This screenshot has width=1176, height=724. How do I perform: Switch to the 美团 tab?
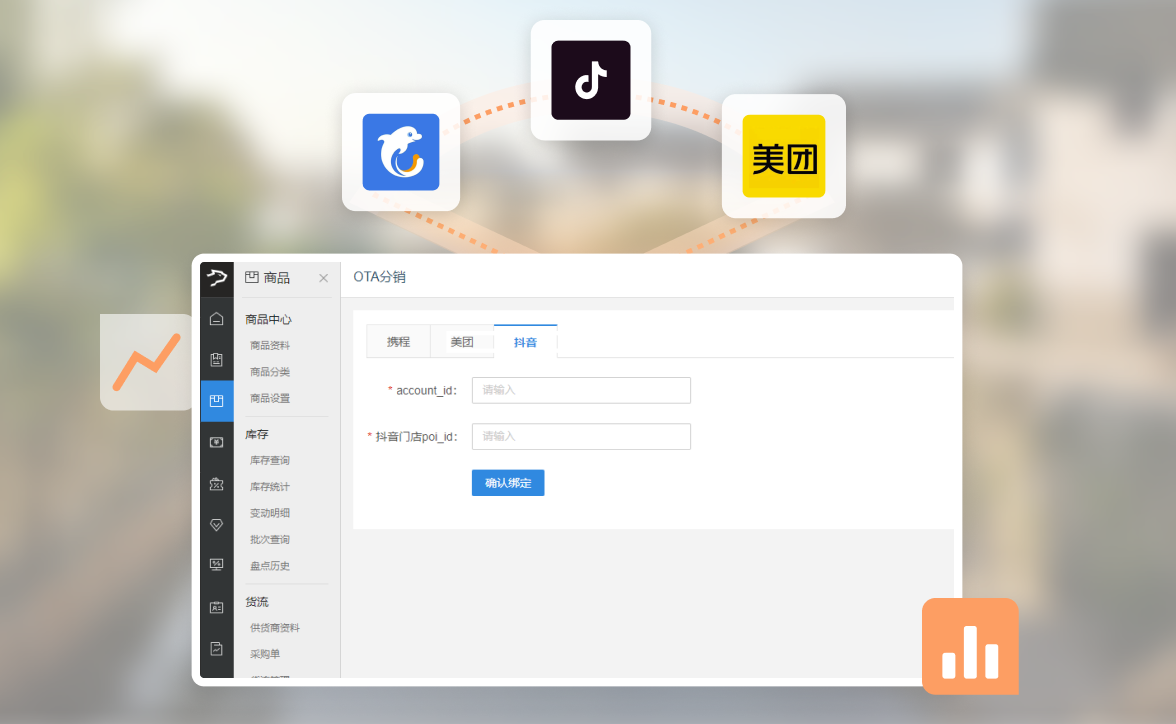[x=462, y=342]
